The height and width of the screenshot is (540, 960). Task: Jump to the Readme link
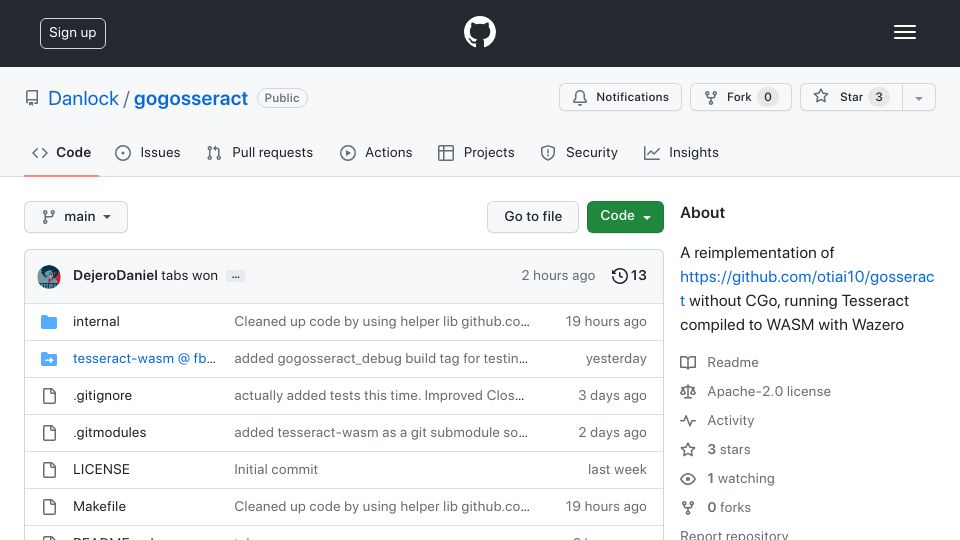[732, 362]
